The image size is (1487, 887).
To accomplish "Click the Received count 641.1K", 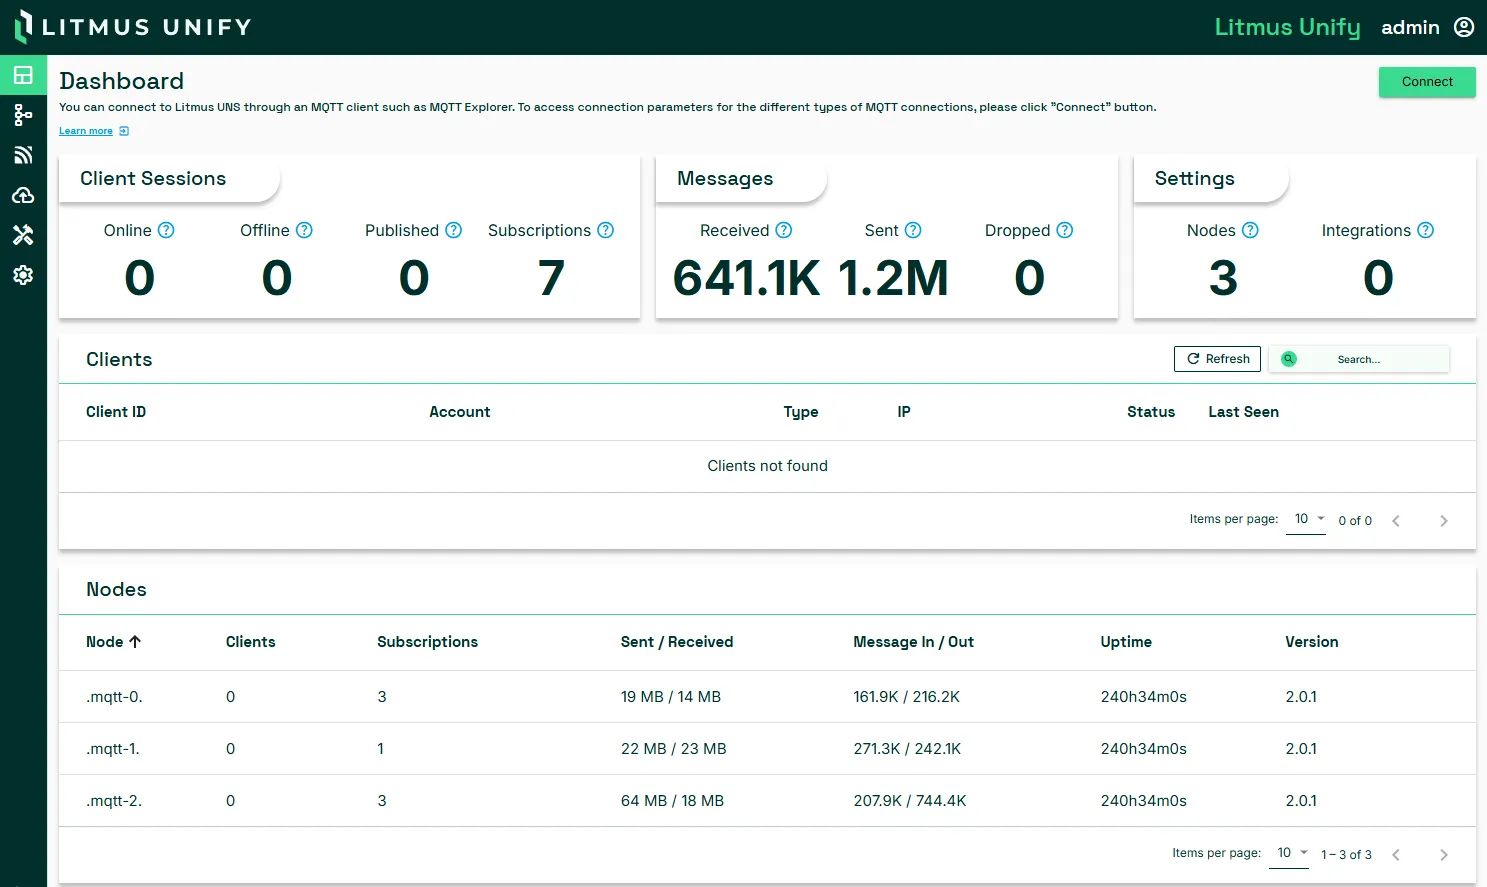I will point(746,278).
